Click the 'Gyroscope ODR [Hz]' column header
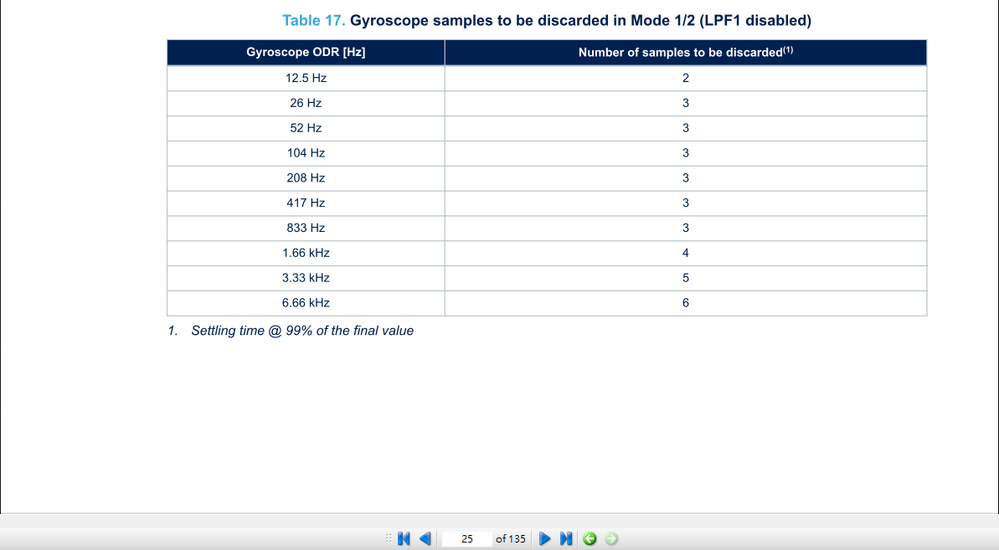The image size is (999, 550). (x=306, y=52)
